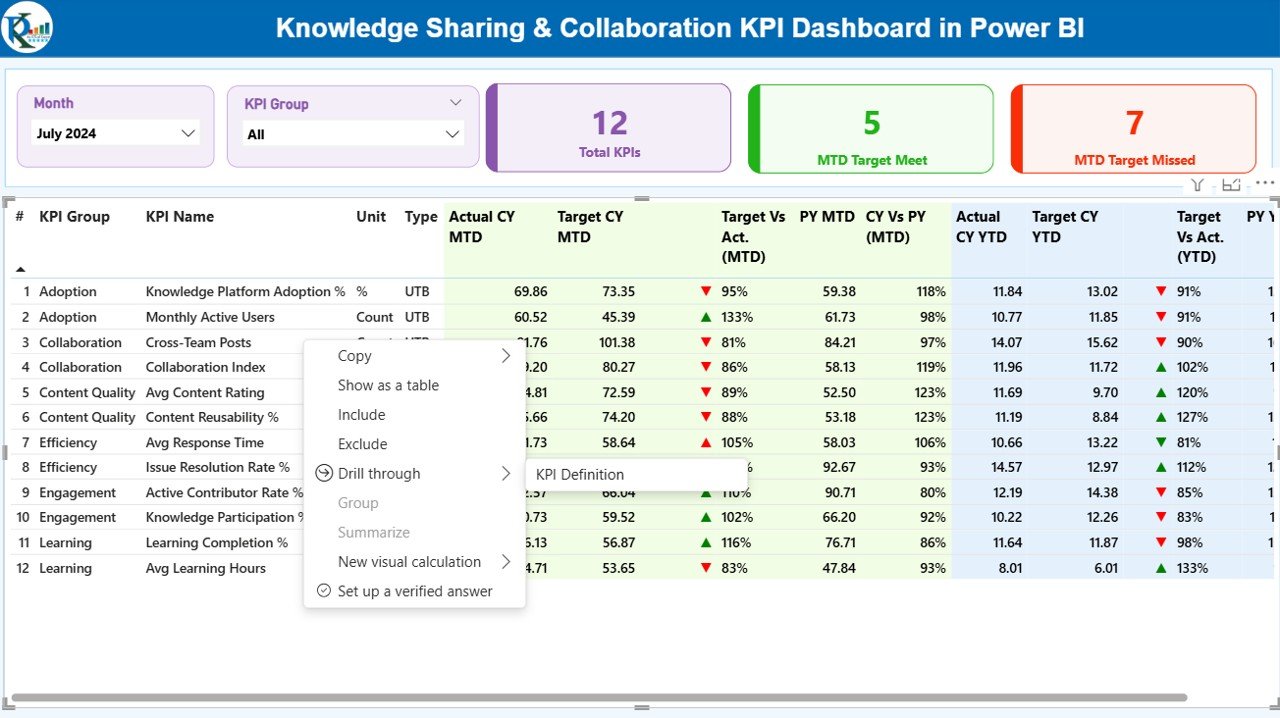This screenshot has width=1280, height=718.
Task: Select Show as a table from context menu
Action: [x=388, y=385]
